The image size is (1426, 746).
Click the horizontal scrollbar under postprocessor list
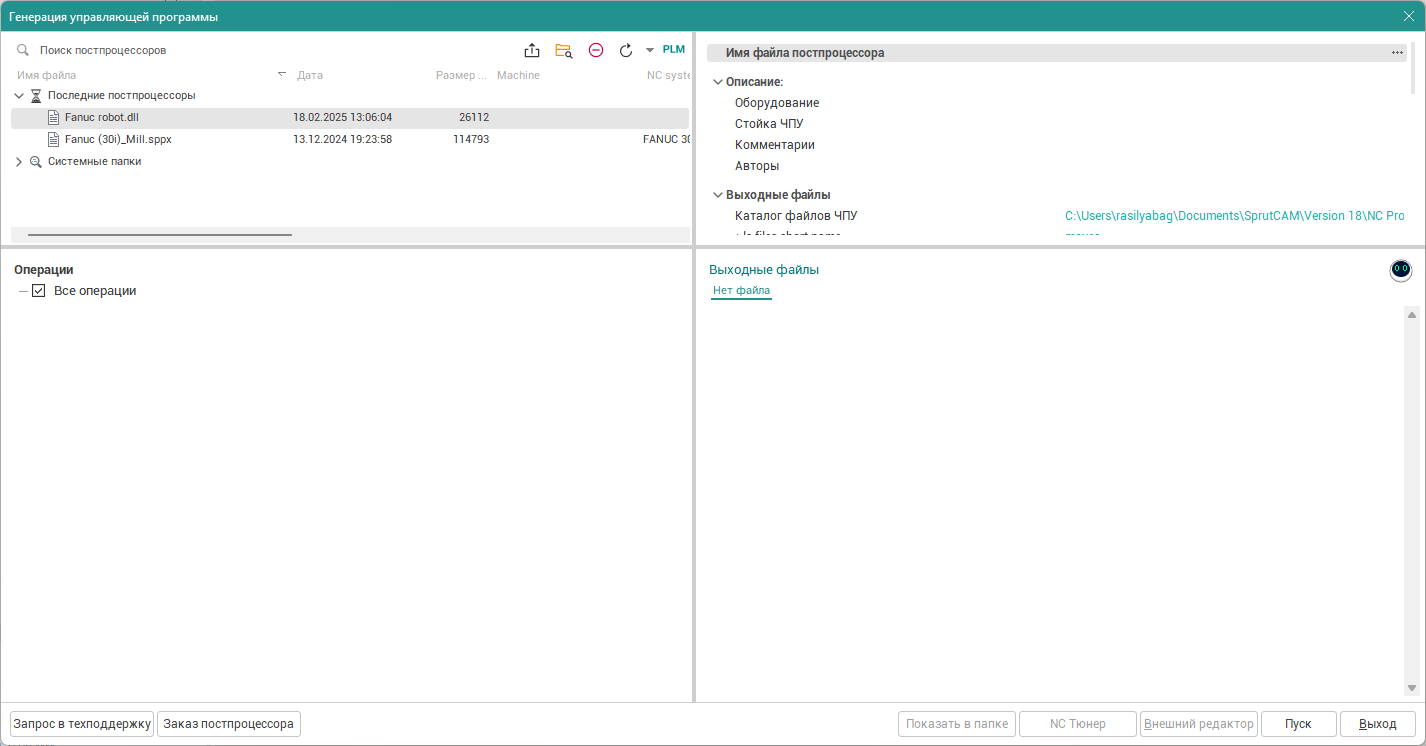tap(160, 235)
